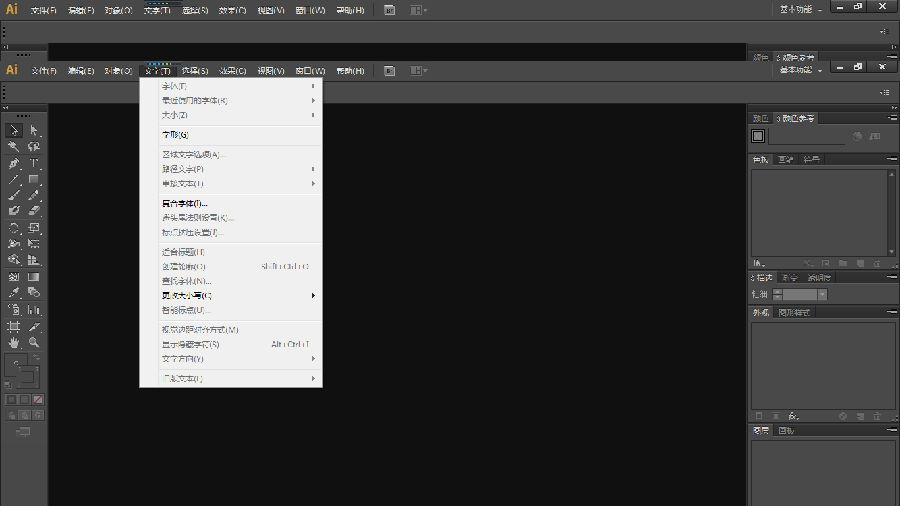
Task: Swap fill and stroke colors
Action: click(39, 359)
